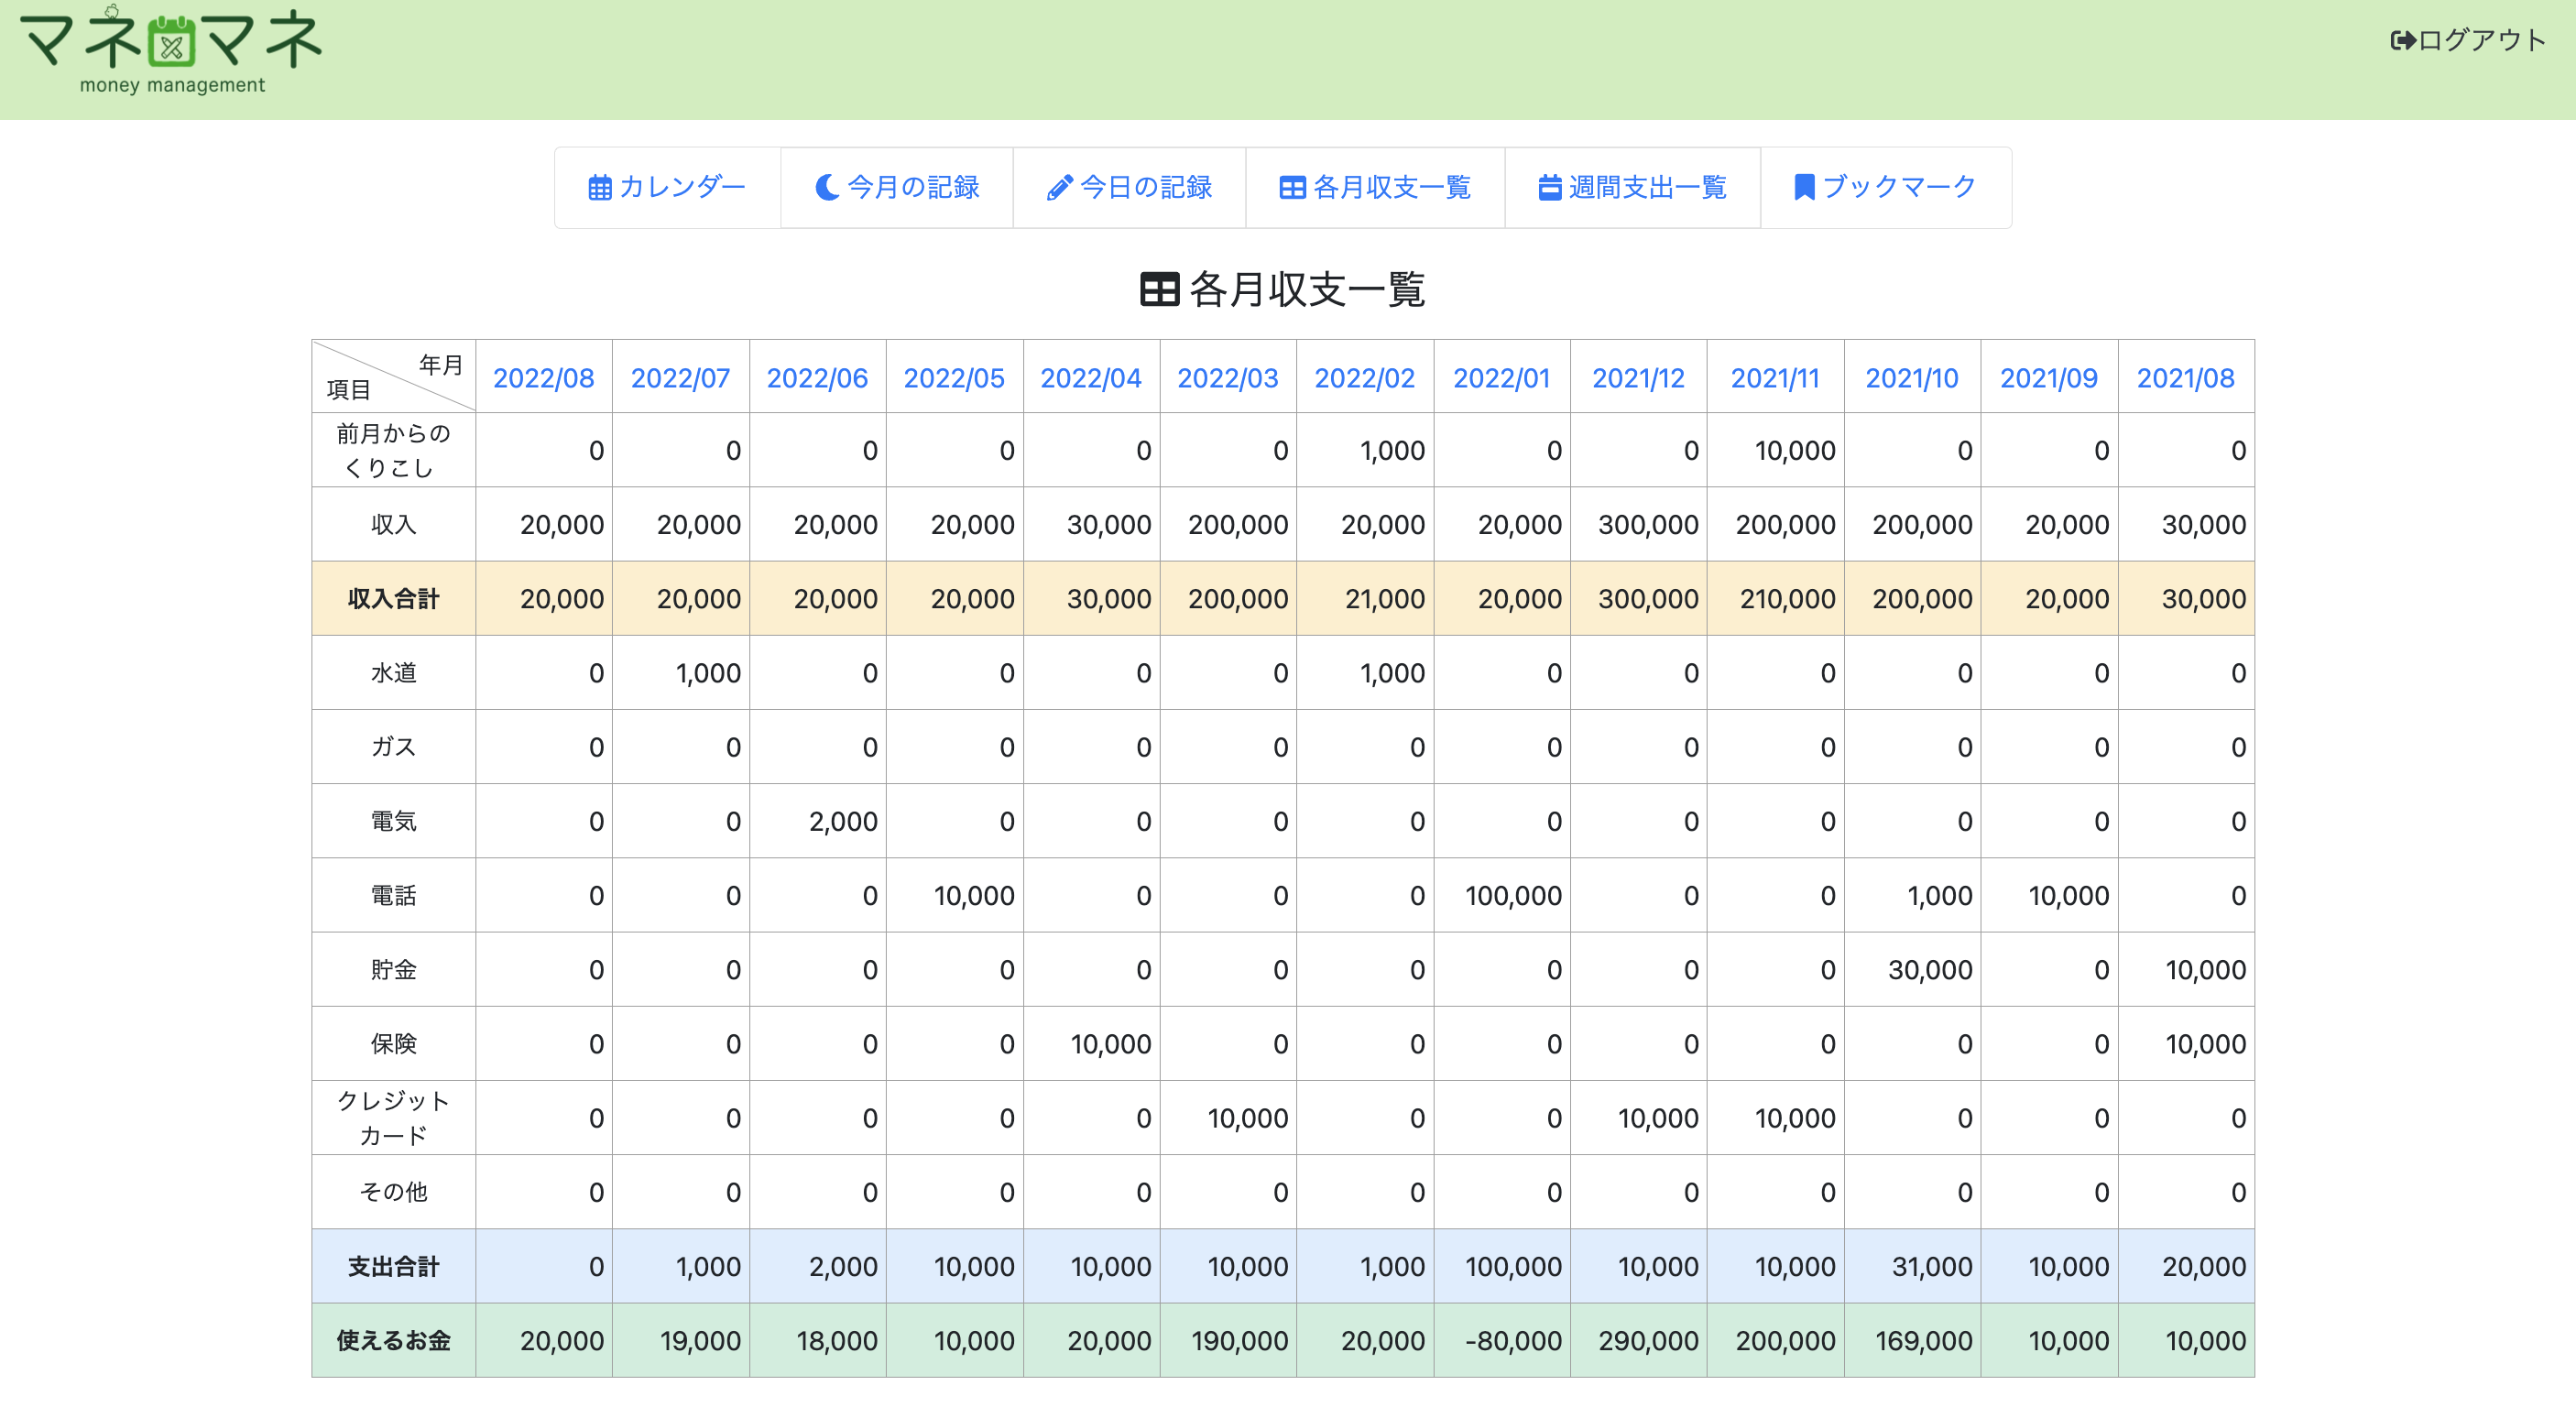The width and height of the screenshot is (2576, 1407).
Task: Click the 貯金 row label
Action: click(x=393, y=969)
